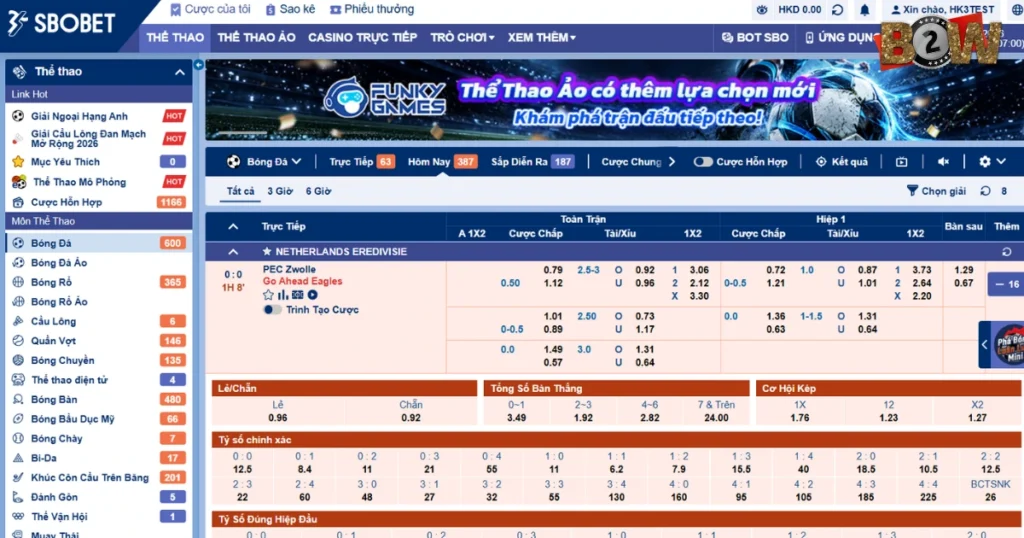Click the Bi-Da icon
Image resolution: width=1024 pixels, height=538 pixels.
[18, 458]
